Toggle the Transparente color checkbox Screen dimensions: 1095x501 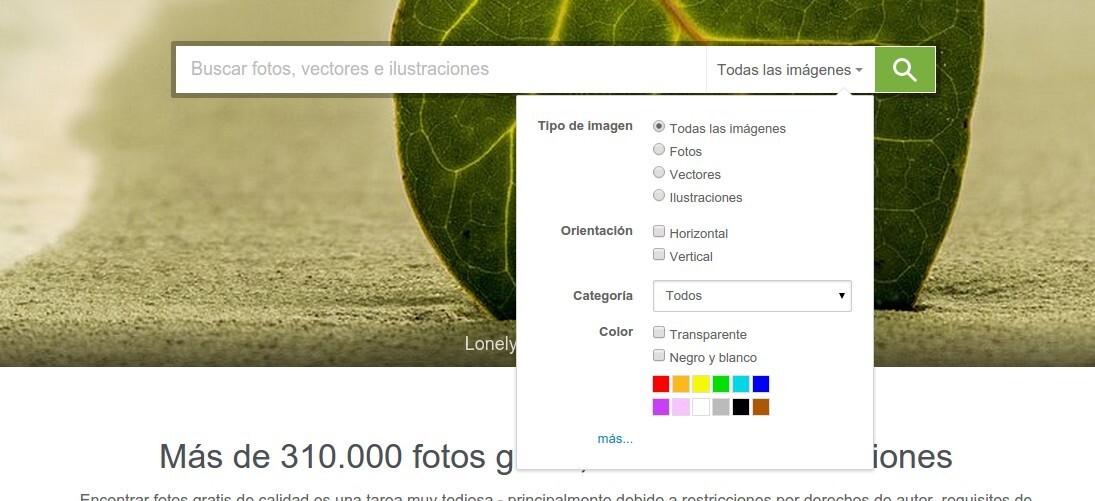(x=659, y=332)
